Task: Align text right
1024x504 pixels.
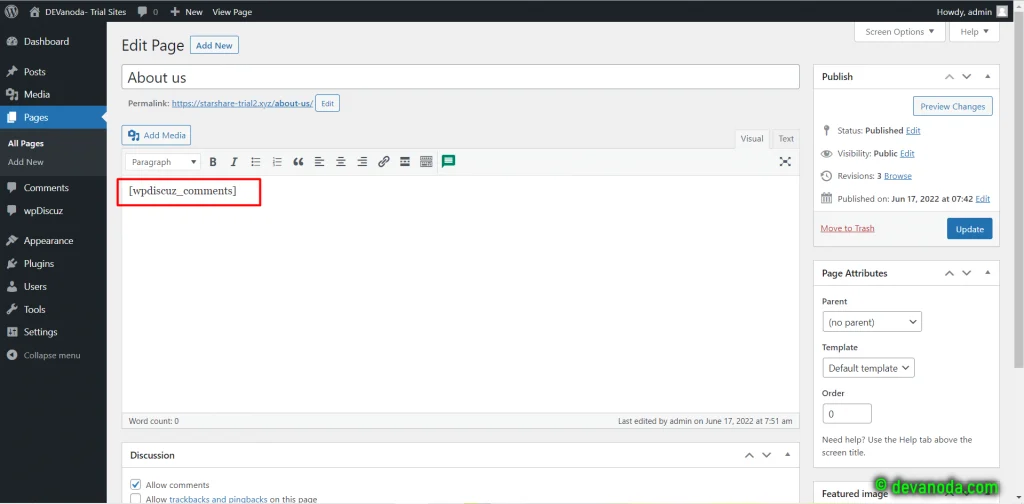Action: [x=362, y=162]
